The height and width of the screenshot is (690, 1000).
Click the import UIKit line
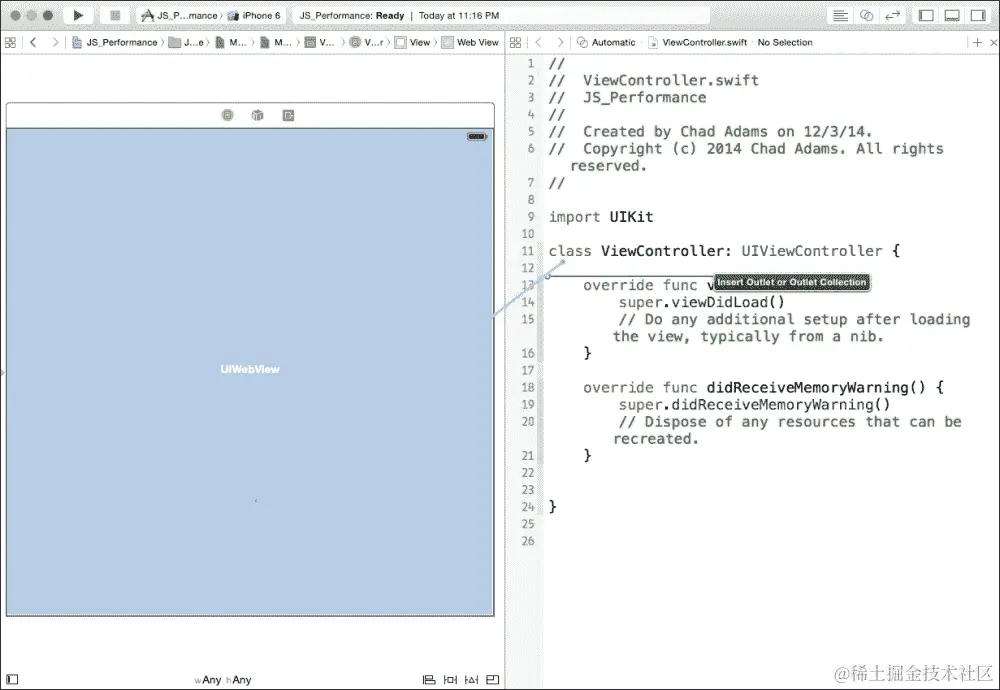point(601,217)
